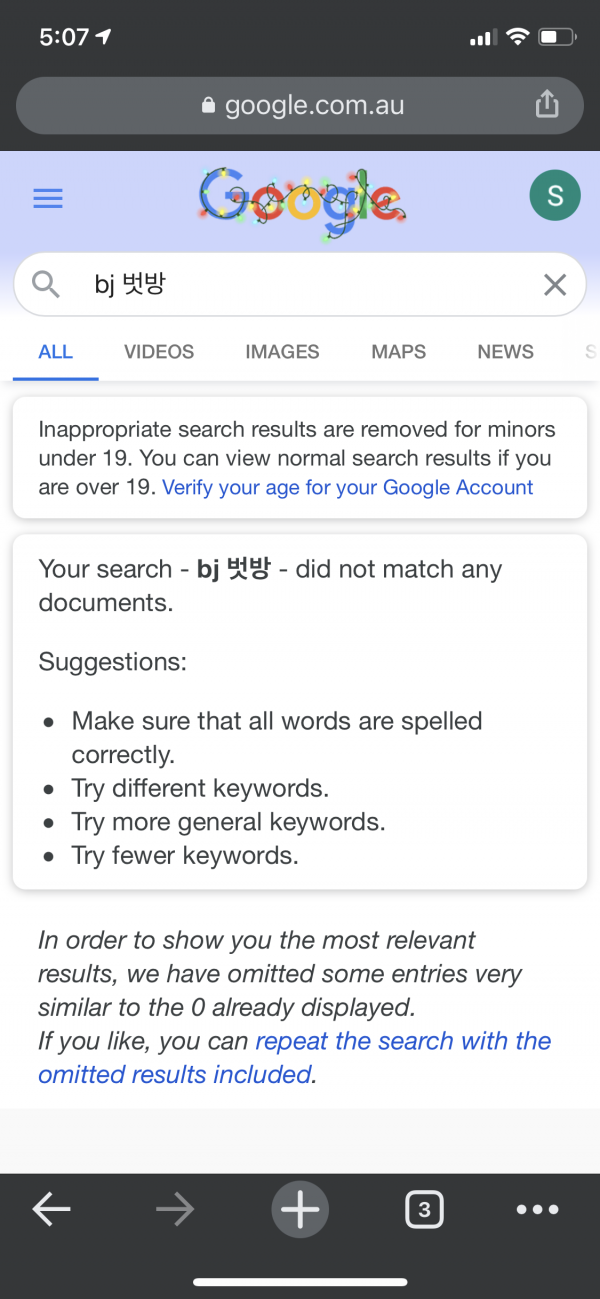The width and height of the screenshot is (600, 1299).
Task: Open the green S account avatar
Action: click(555, 196)
